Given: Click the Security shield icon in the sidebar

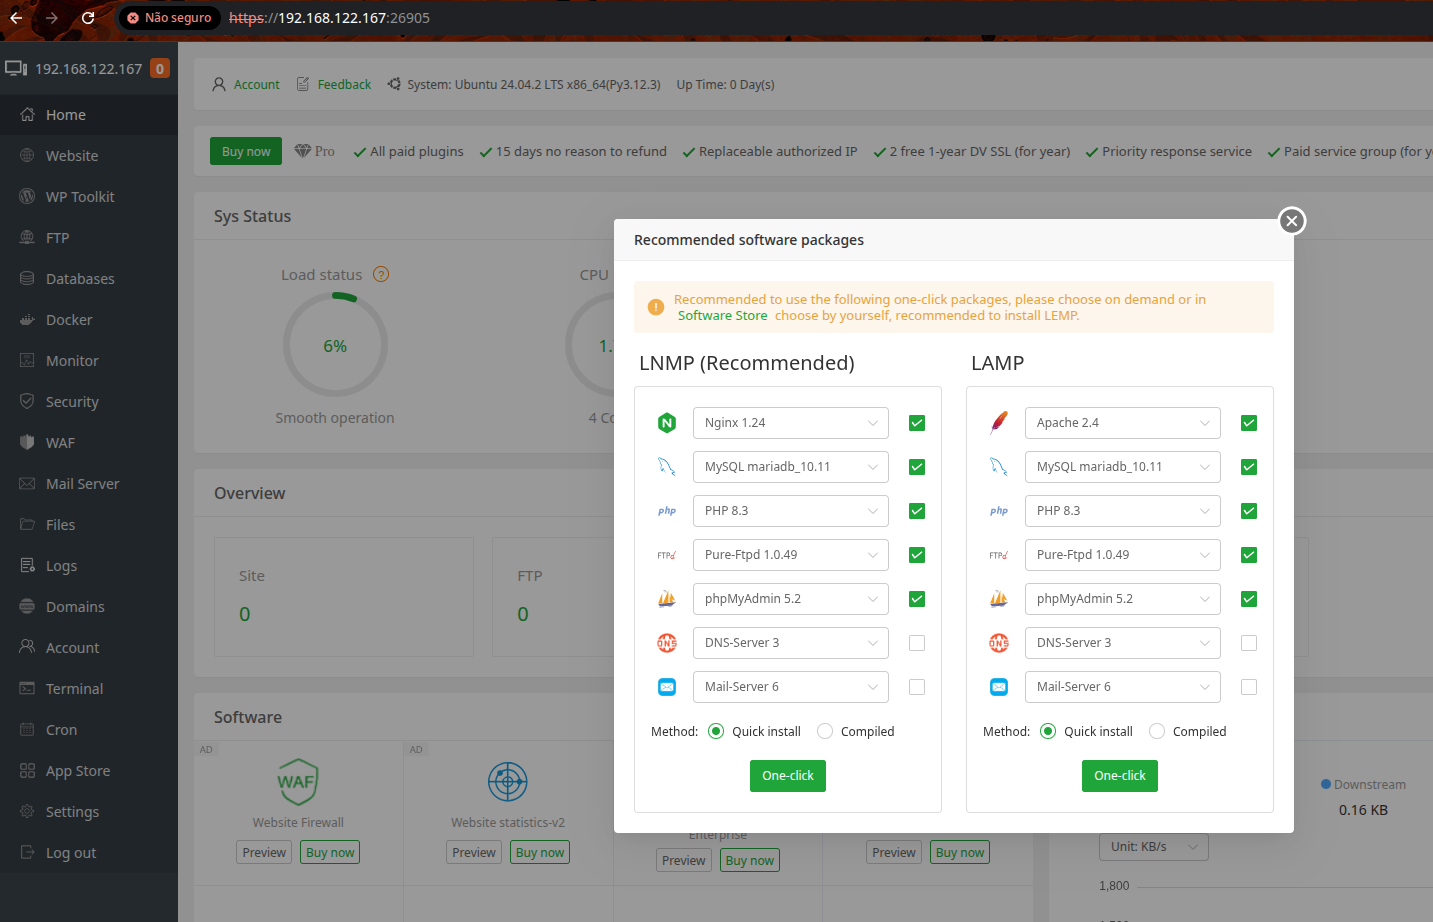Looking at the screenshot, I should (27, 402).
